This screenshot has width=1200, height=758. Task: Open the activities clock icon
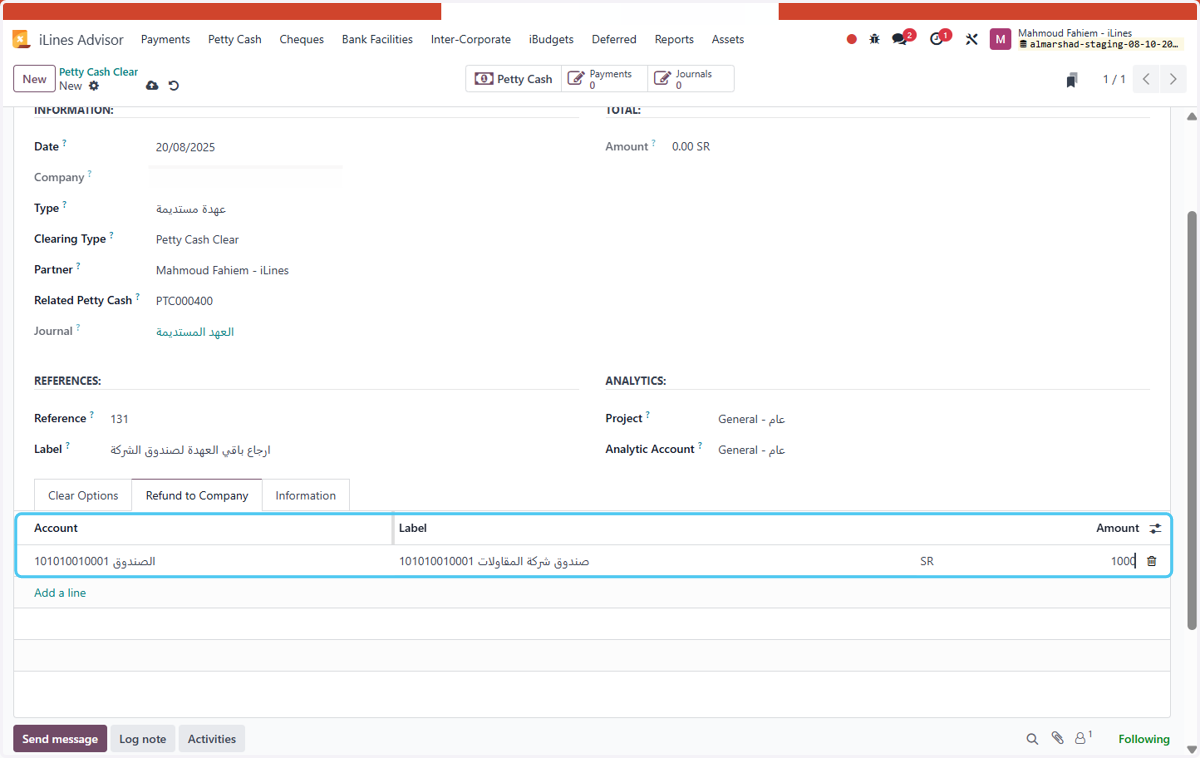[x=937, y=39]
